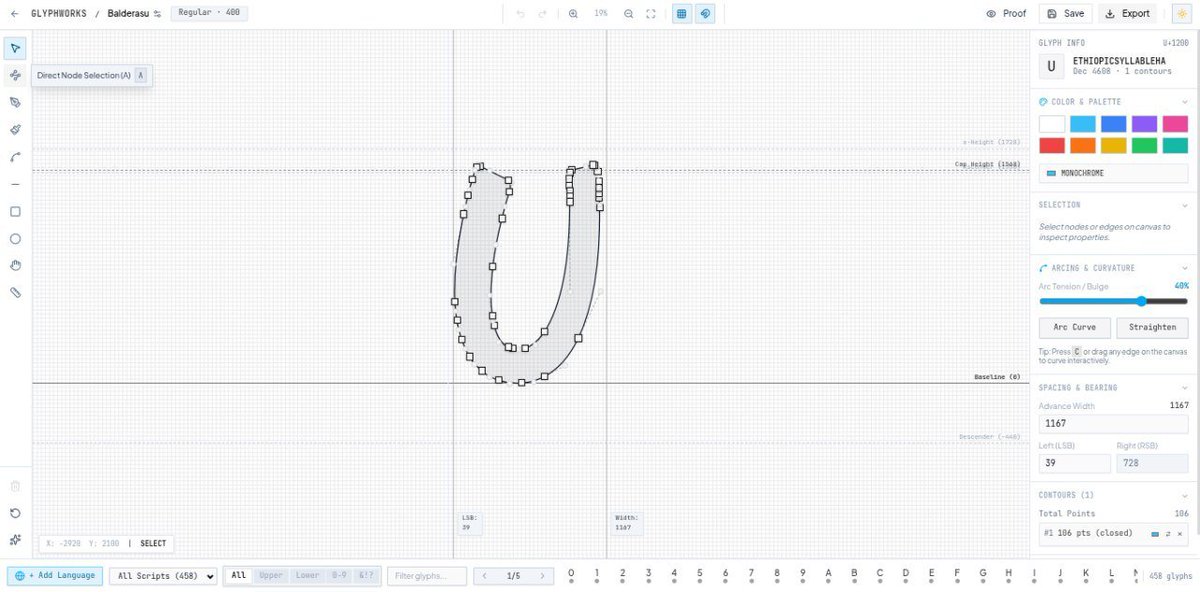Select the Ellipse shape tool
This screenshot has width=1200, height=592.
[x=15, y=239]
